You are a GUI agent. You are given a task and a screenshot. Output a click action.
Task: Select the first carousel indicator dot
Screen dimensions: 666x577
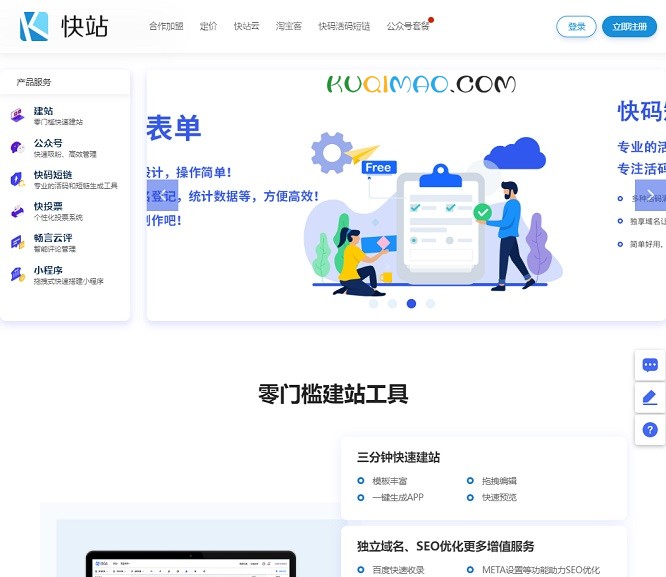(373, 303)
